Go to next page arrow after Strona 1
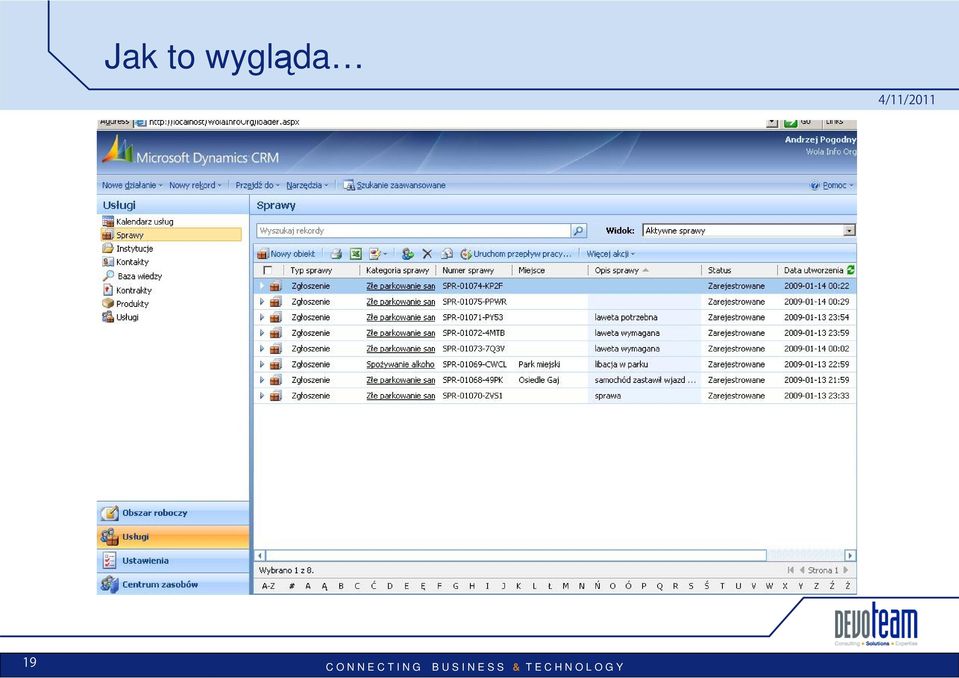This screenshot has width=959, height=678. [846, 570]
